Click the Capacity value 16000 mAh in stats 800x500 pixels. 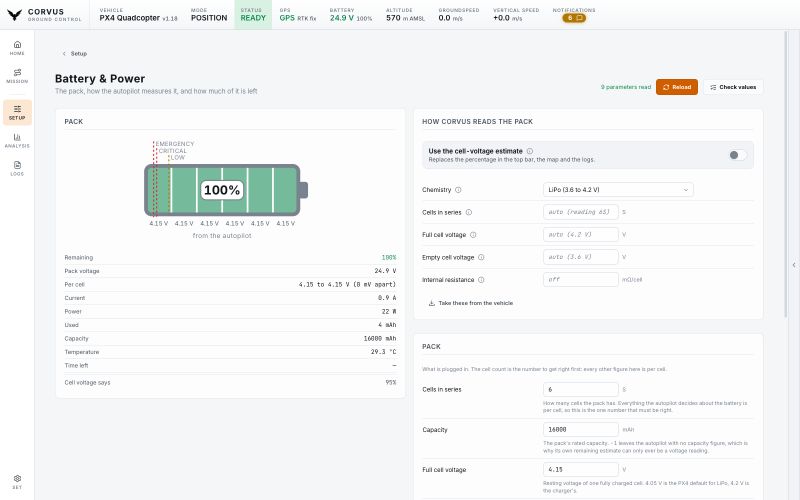(380, 339)
